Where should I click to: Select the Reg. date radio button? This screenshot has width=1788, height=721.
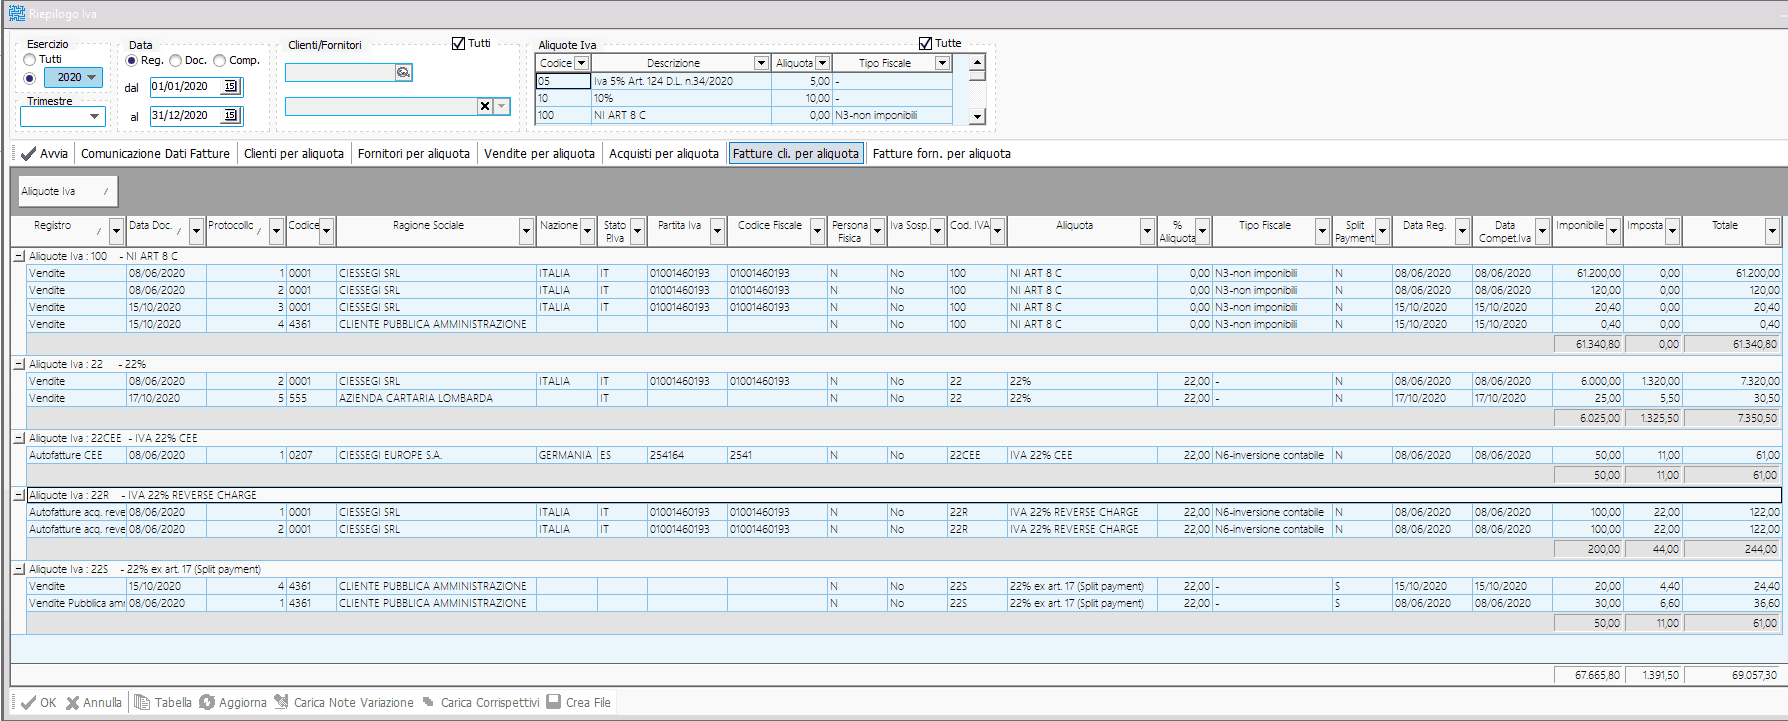tap(131, 61)
